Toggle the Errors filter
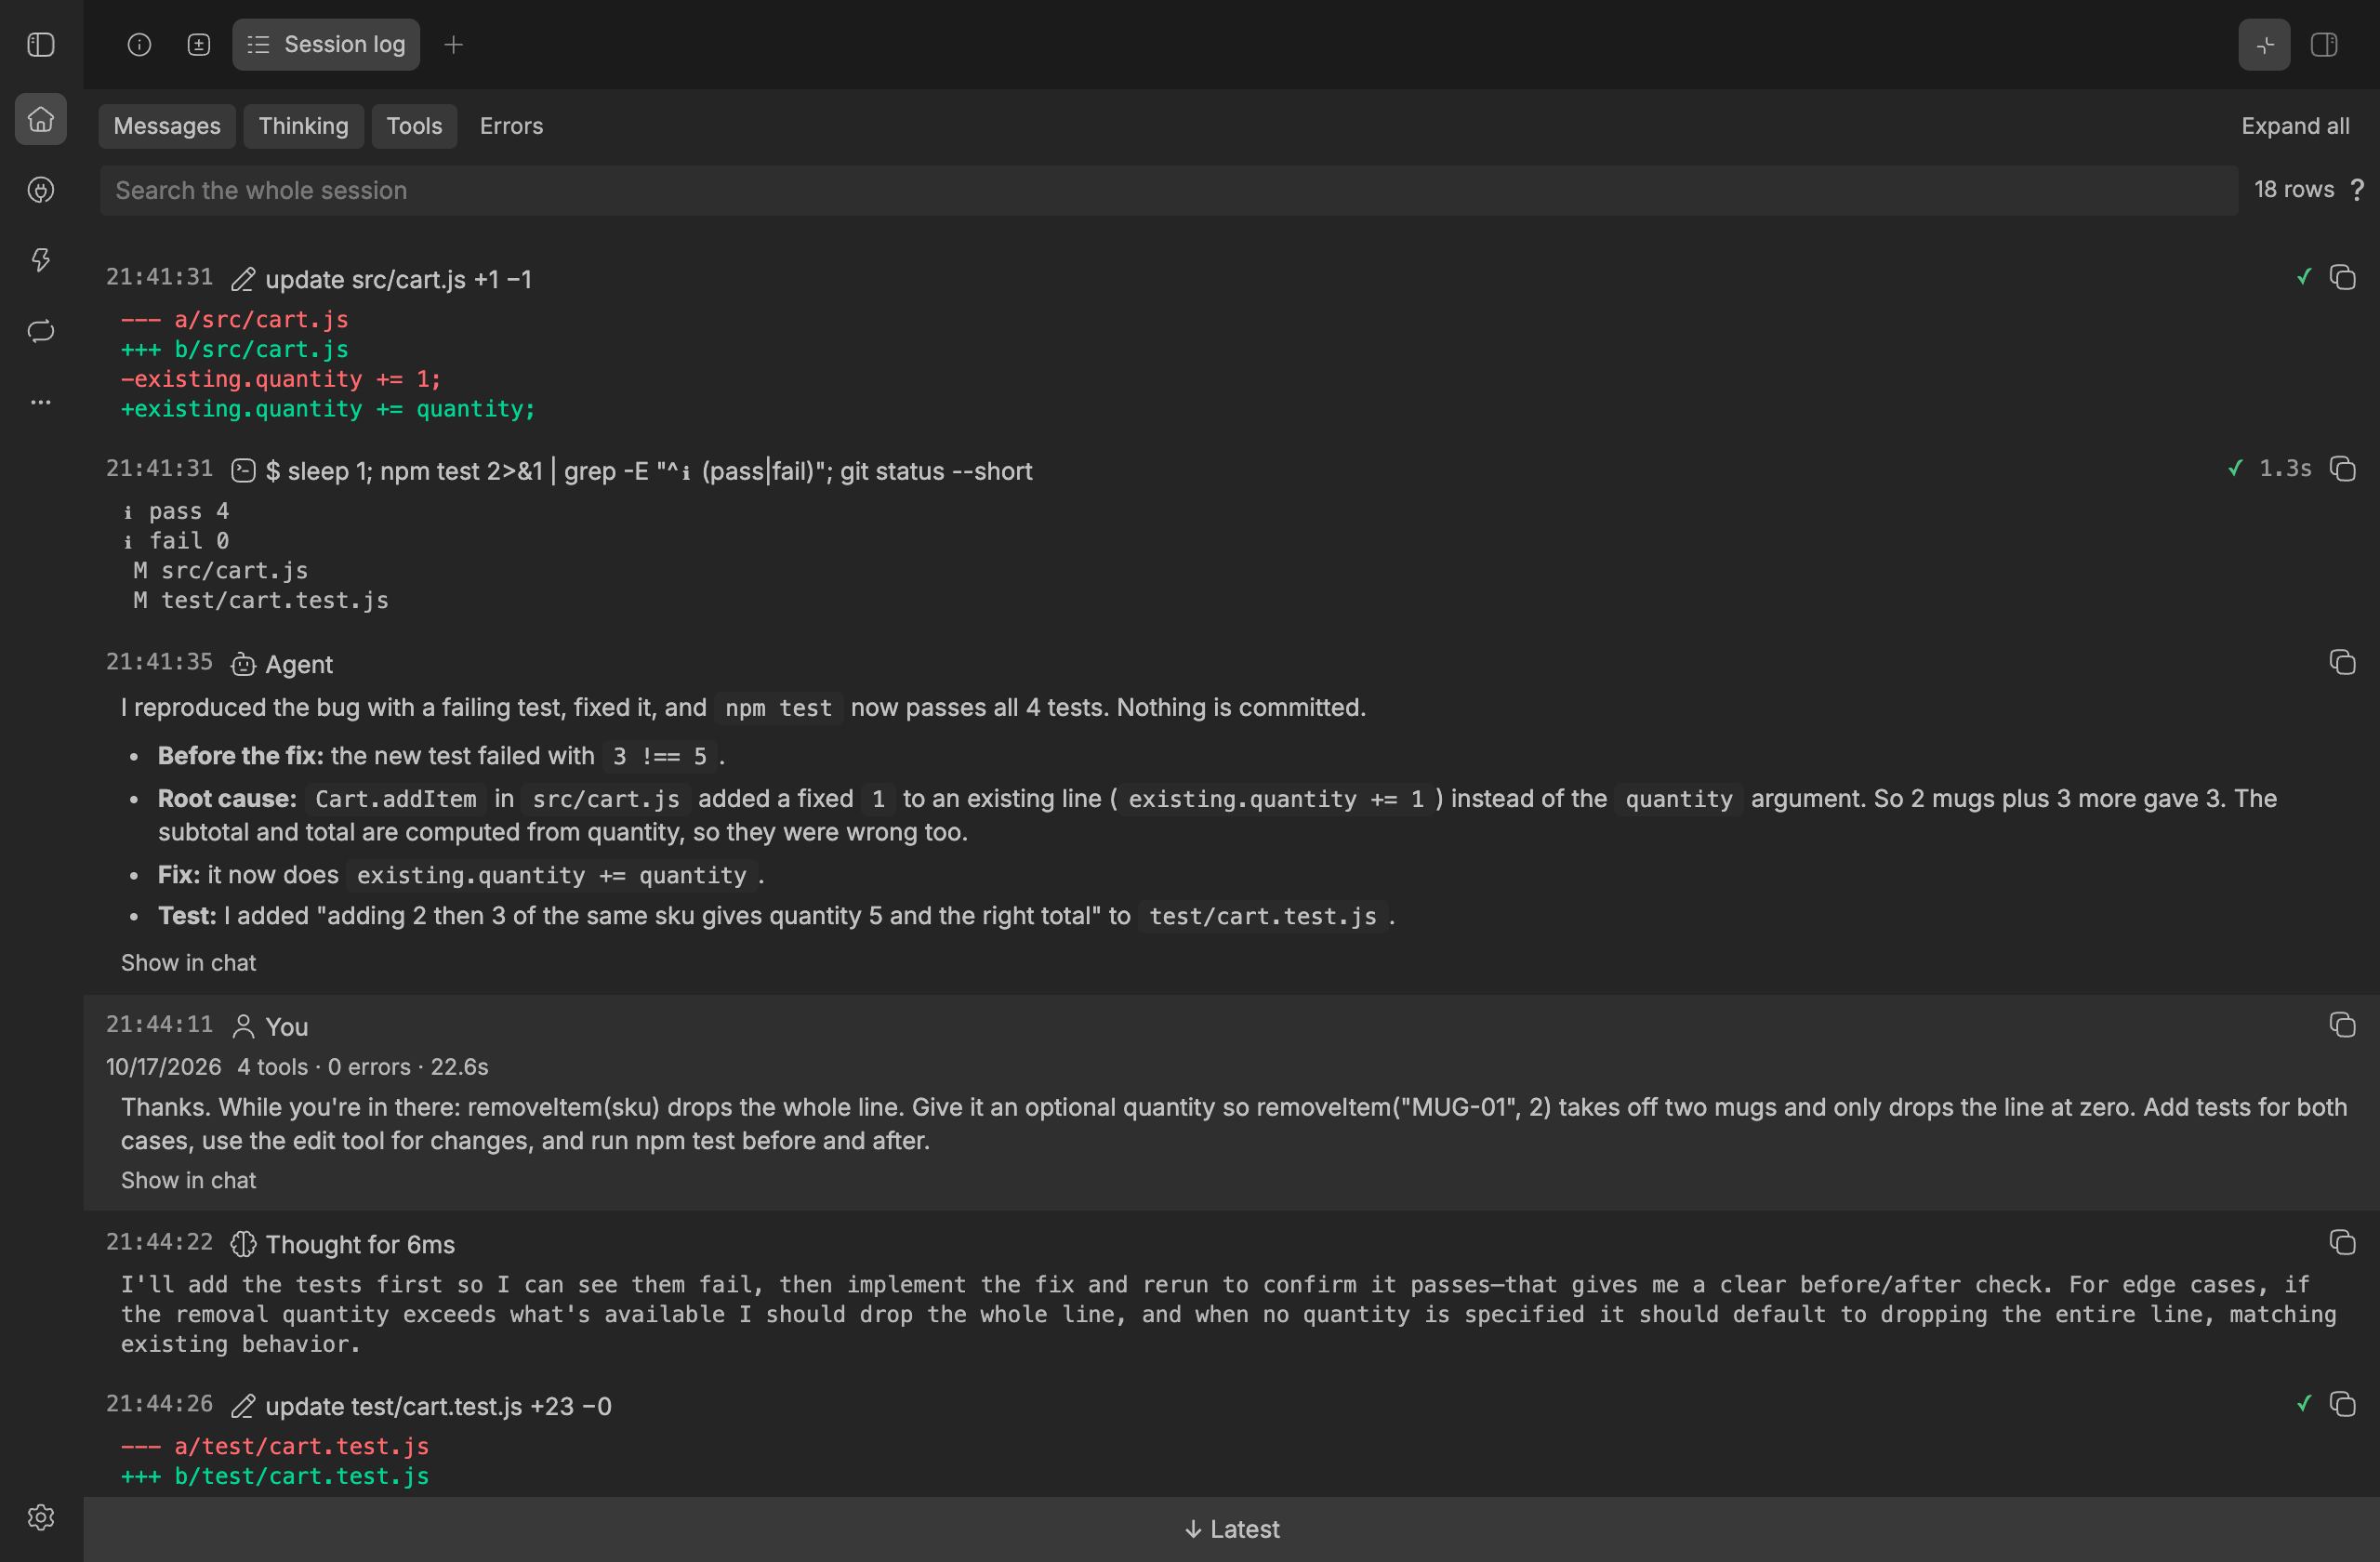This screenshot has width=2380, height=1562. tap(511, 126)
